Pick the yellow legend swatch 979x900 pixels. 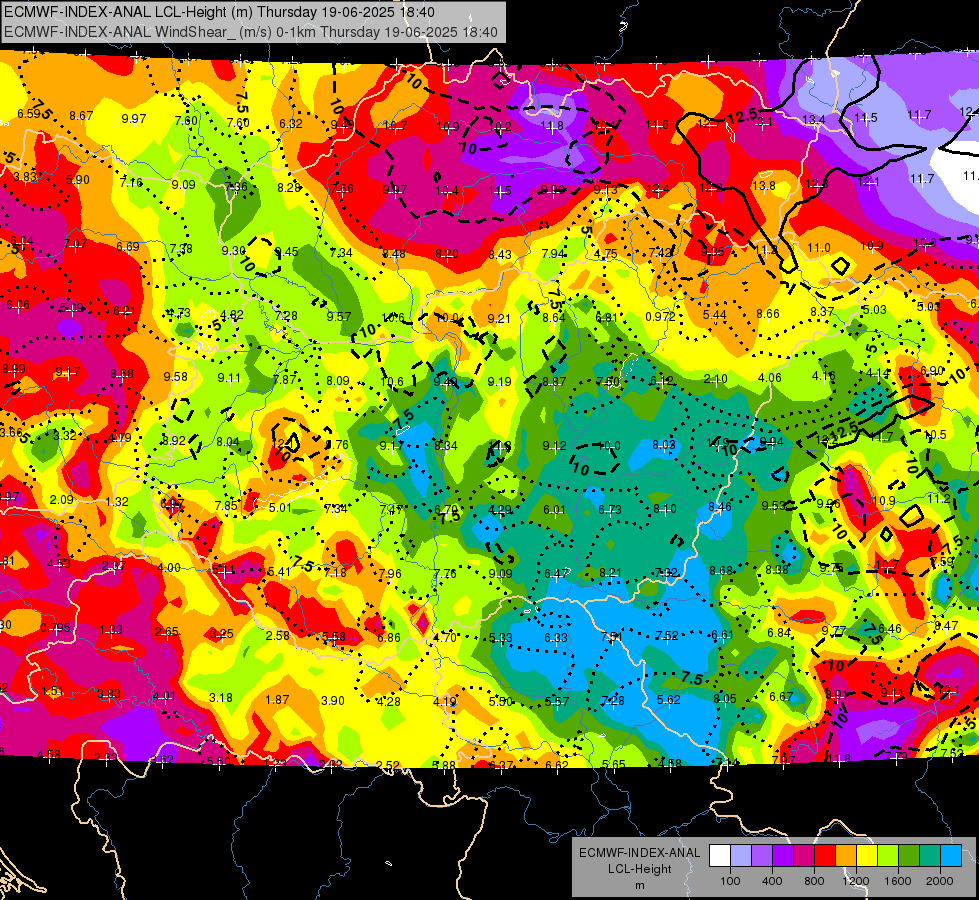pos(867,856)
